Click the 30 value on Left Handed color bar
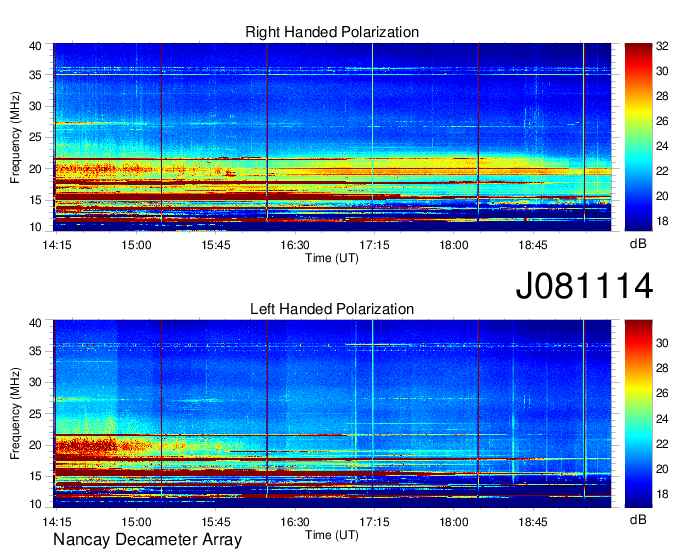This screenshot has height=552, width=680. click(x=662, y=343)
